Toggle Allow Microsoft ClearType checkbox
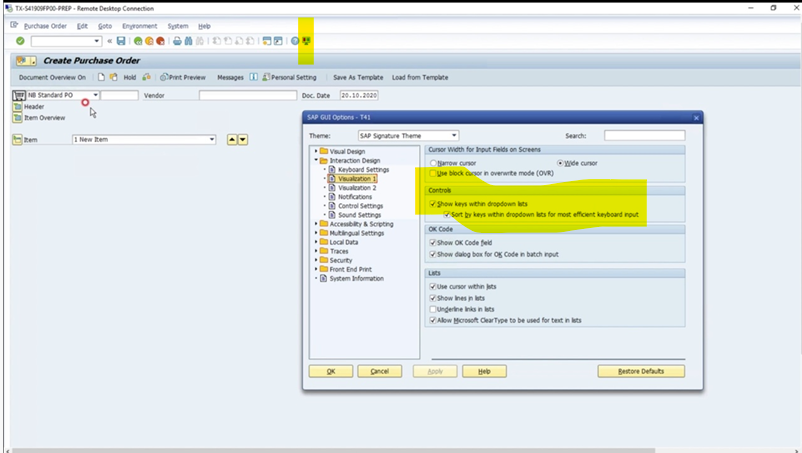Screen dimensions: 802x453 pos(433,321)
